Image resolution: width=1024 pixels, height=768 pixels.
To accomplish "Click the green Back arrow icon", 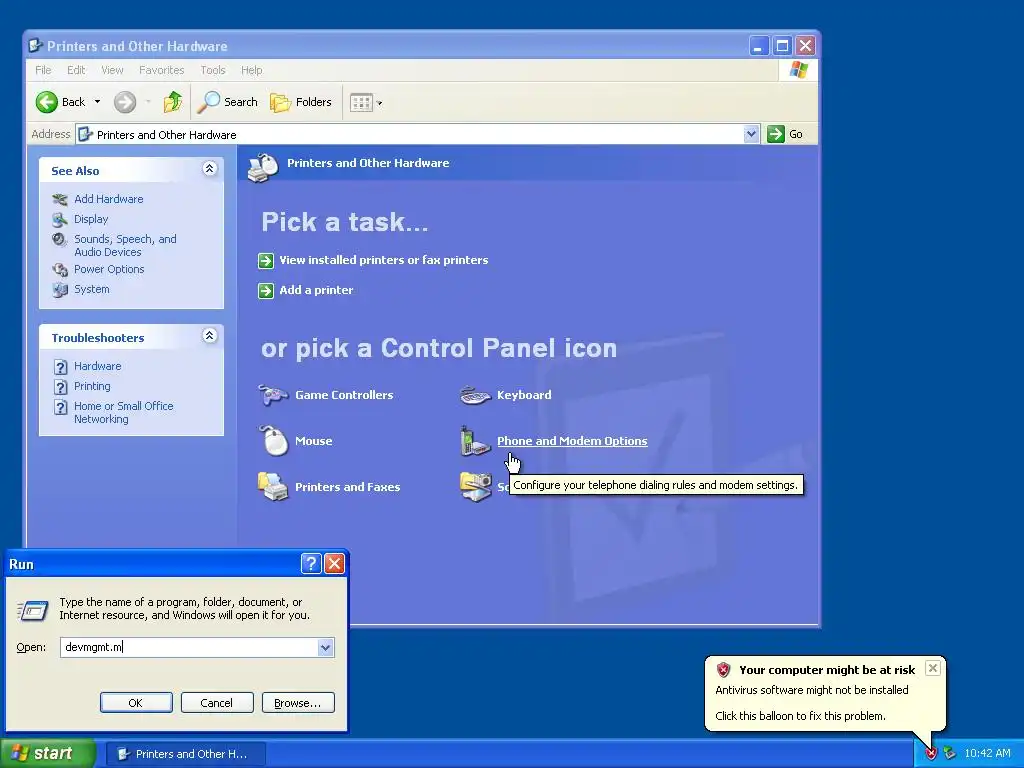I will [x=47, y=102].
